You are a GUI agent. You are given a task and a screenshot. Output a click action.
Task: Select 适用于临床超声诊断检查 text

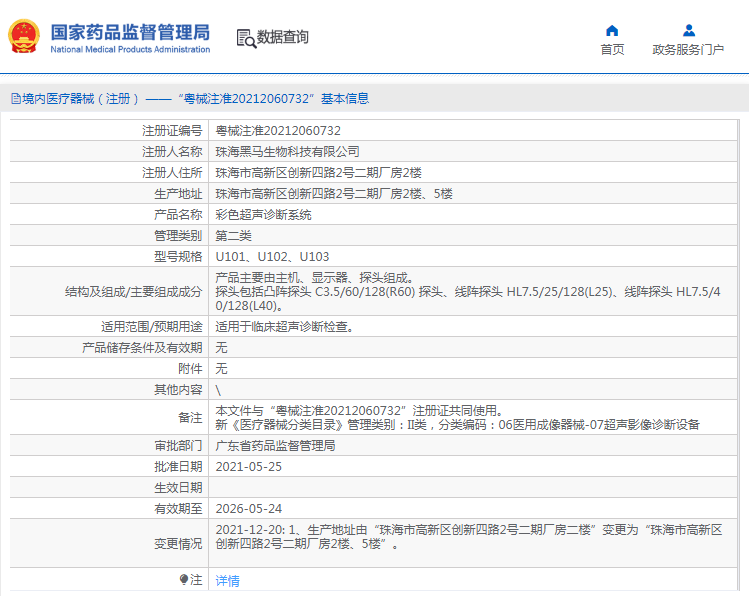point(284,327)
